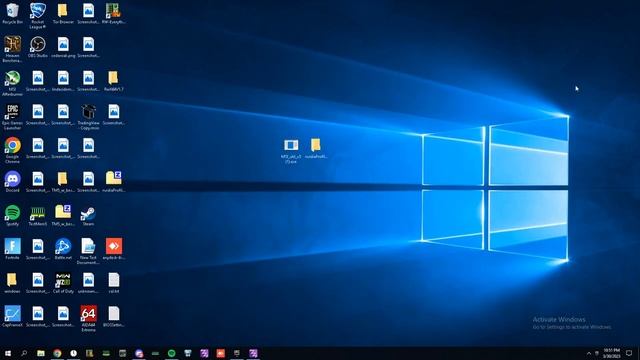
Task: Select the New Text Document file
Action: [x=88, y=252]
